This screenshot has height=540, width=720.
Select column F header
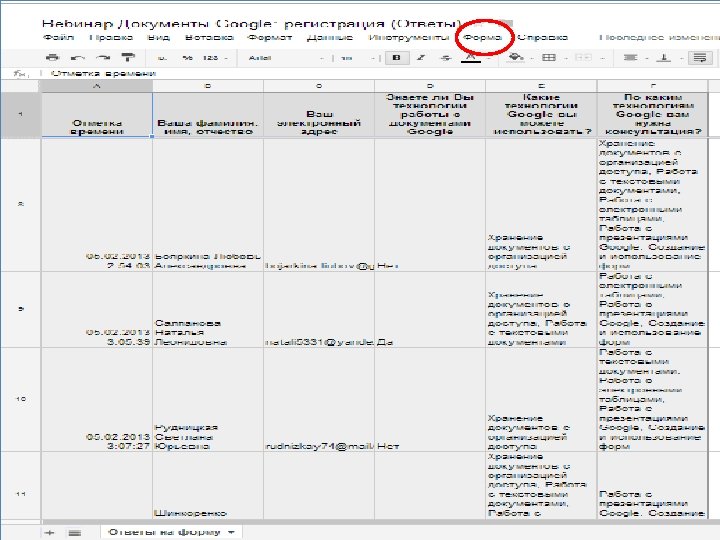(652, 86)
